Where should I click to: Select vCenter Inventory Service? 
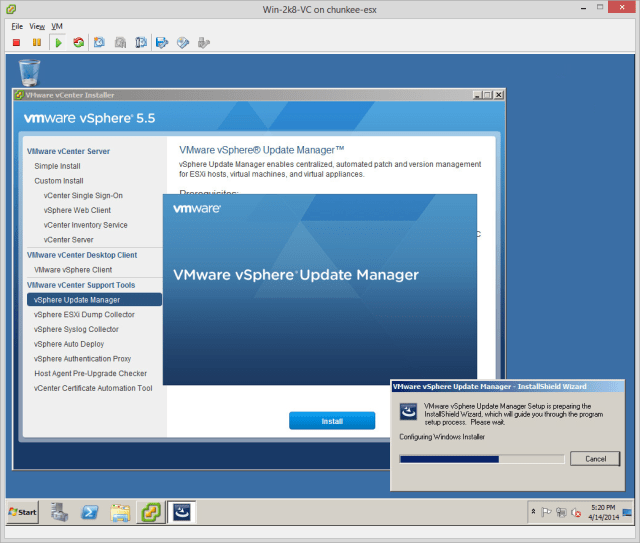point(86,225)
